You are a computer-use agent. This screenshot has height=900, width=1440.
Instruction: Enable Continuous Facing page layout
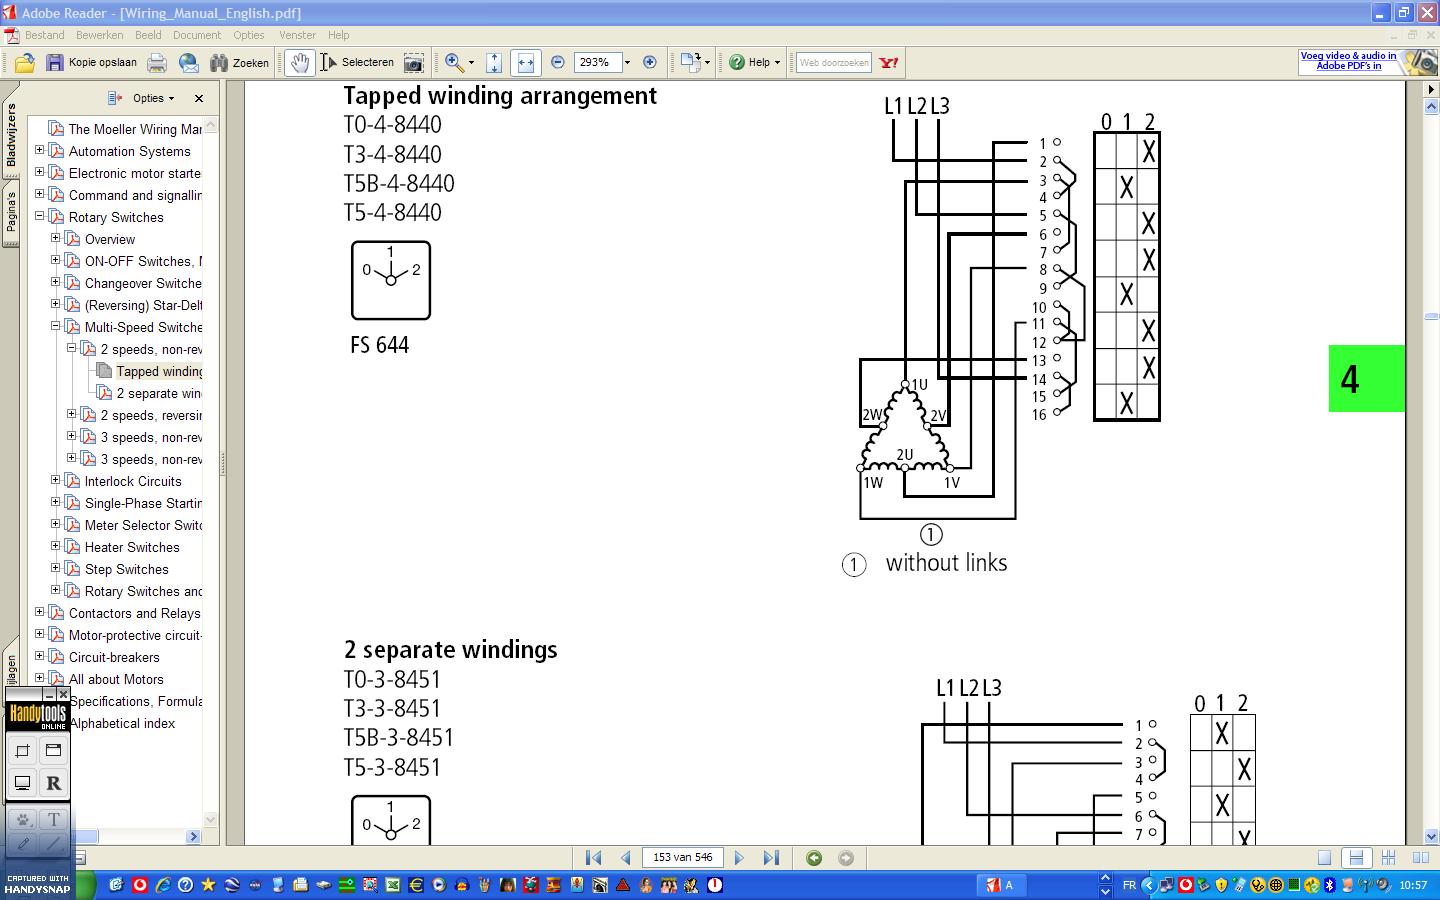[x=1388, y=857]
